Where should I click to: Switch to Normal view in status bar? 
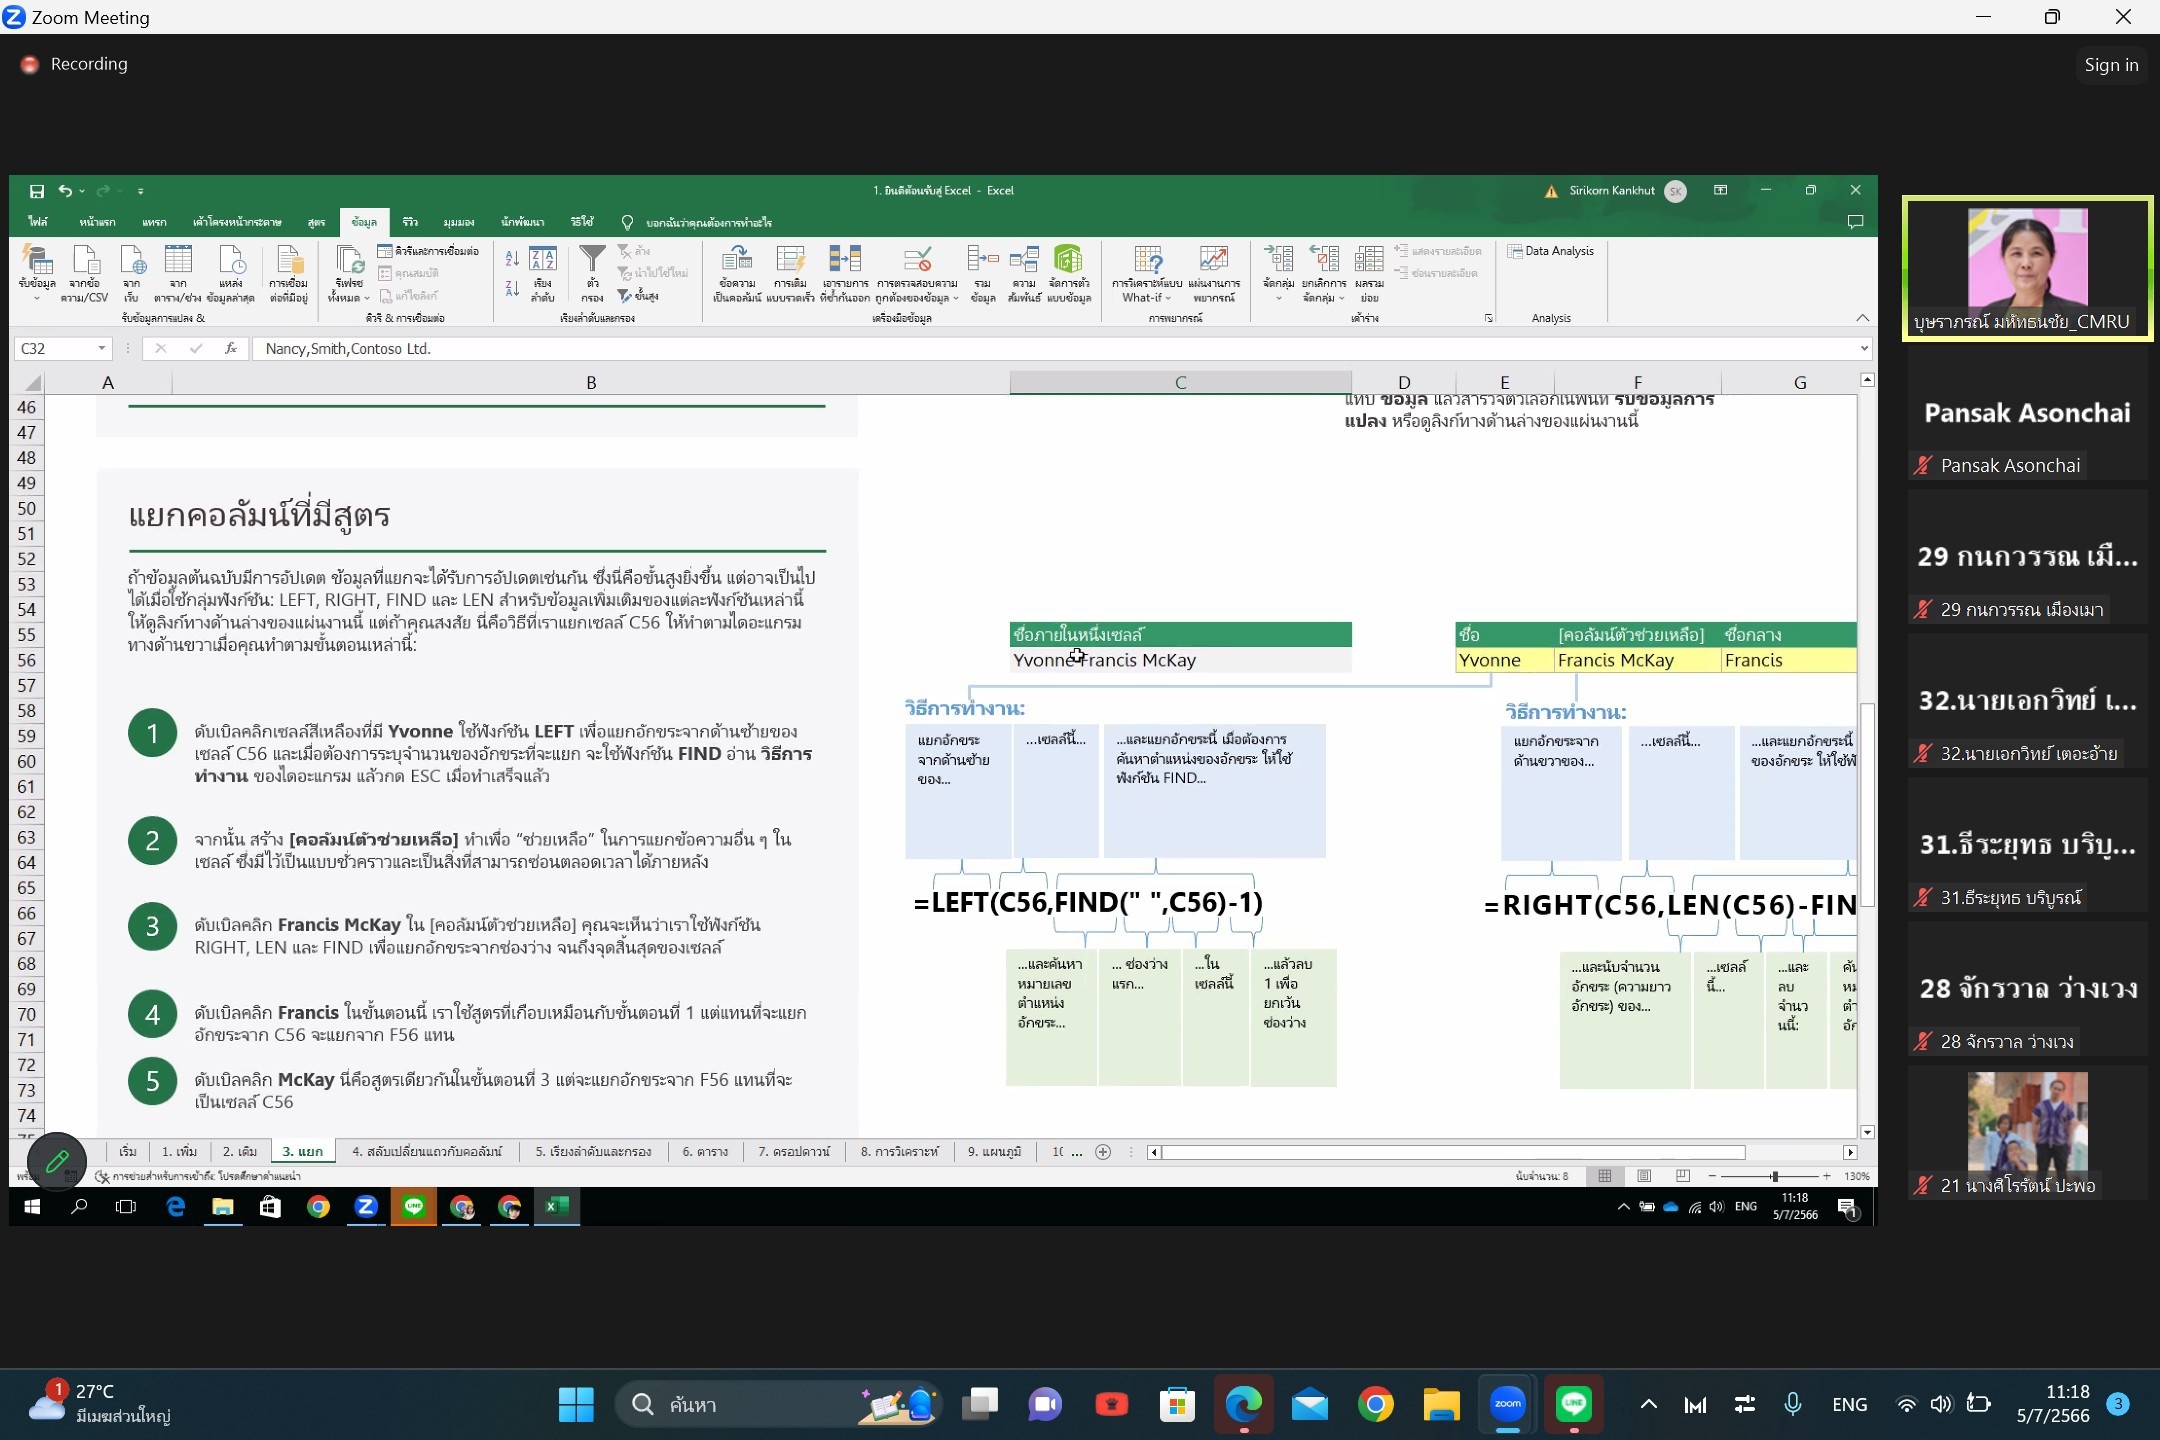tap(1604, 1176)
